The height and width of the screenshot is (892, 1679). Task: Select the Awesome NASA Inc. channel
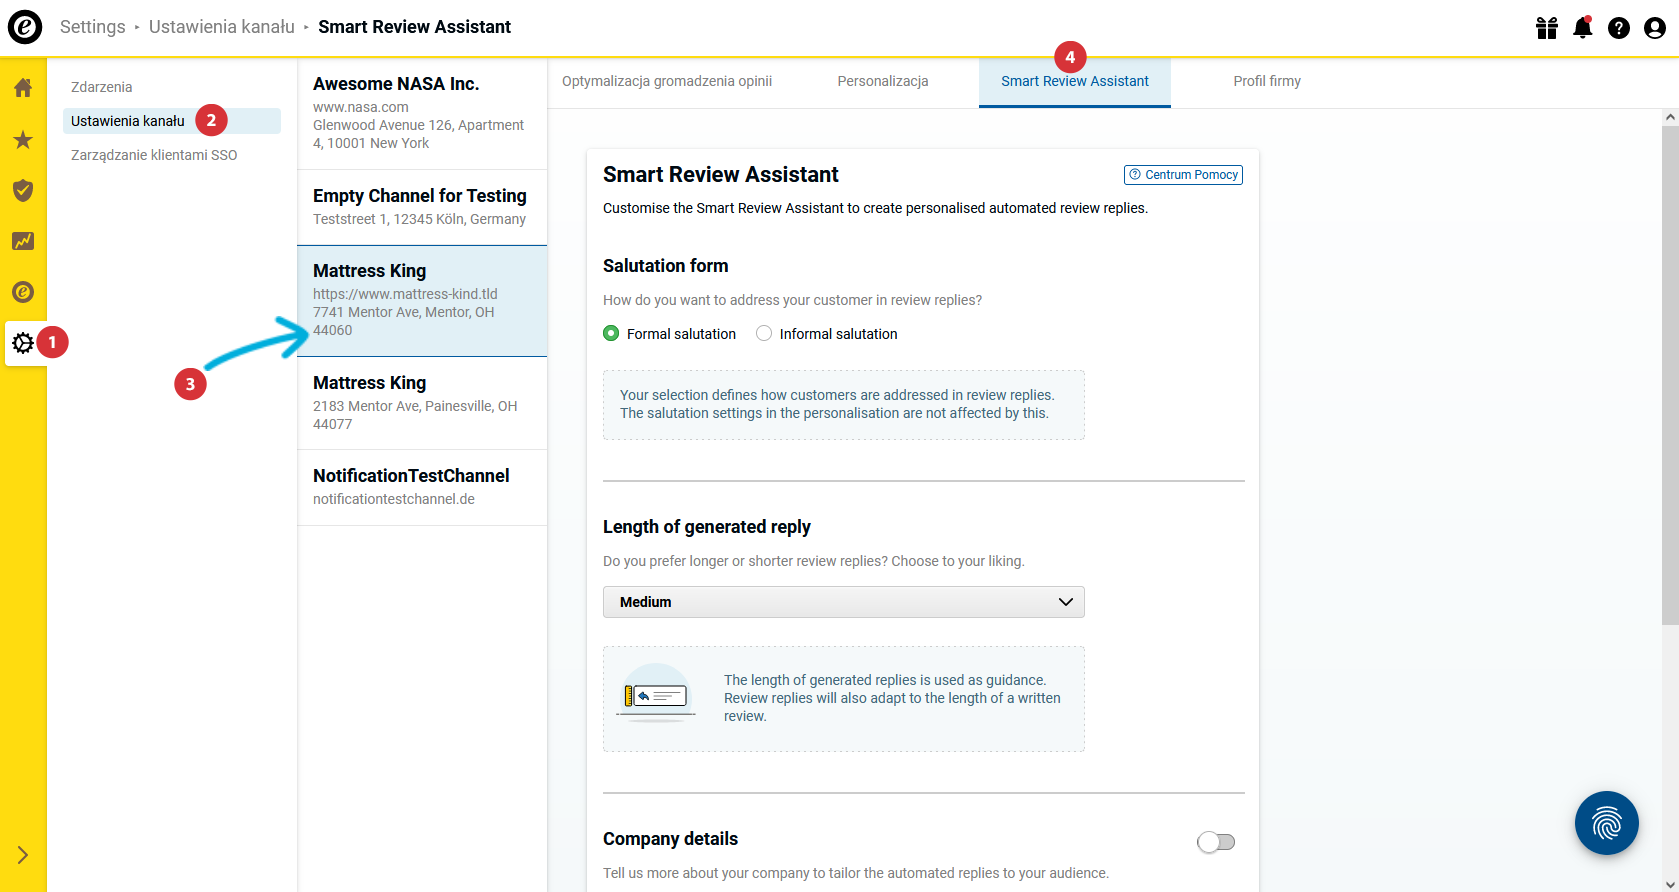pos(422,114)
